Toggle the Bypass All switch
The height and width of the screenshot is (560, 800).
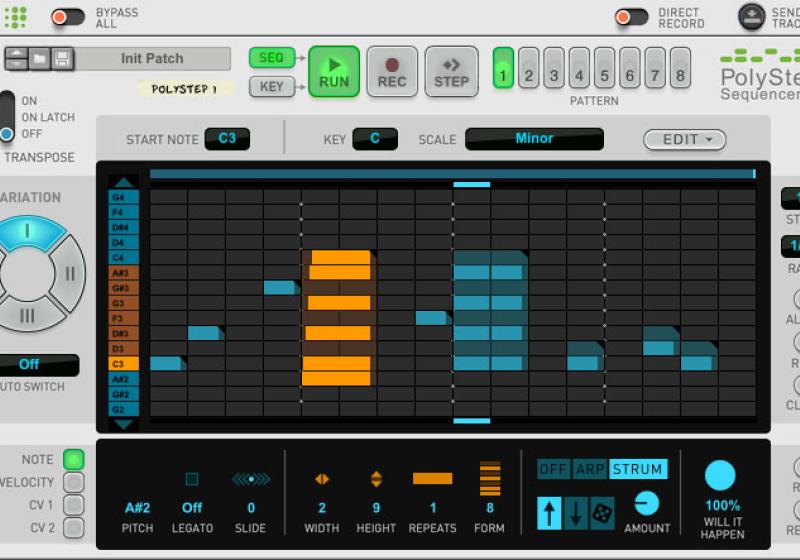68,17
